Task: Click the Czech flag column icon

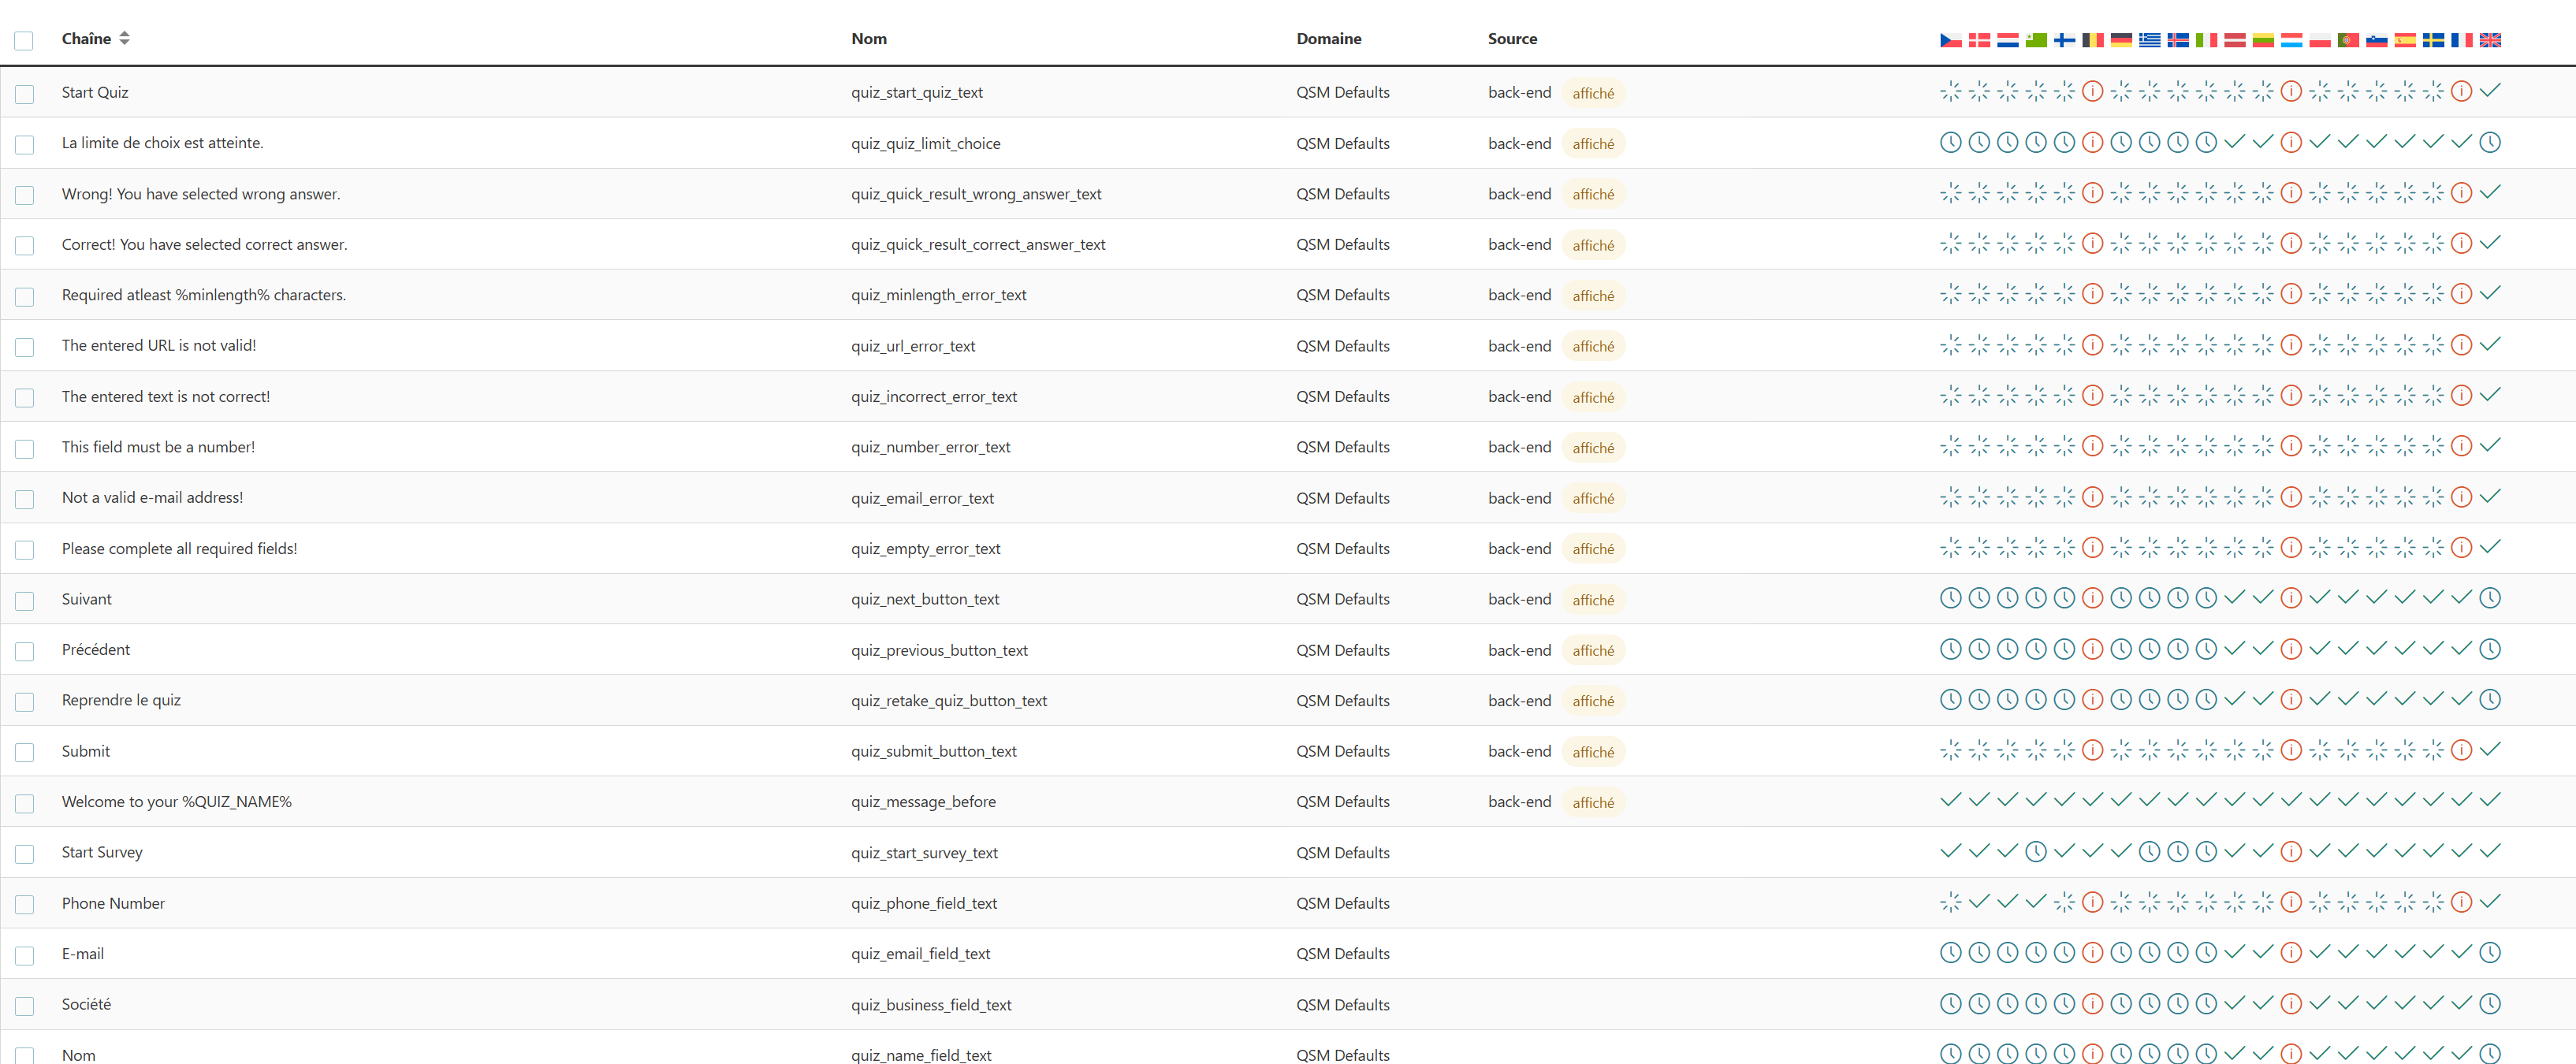Action: point(1950,40)
